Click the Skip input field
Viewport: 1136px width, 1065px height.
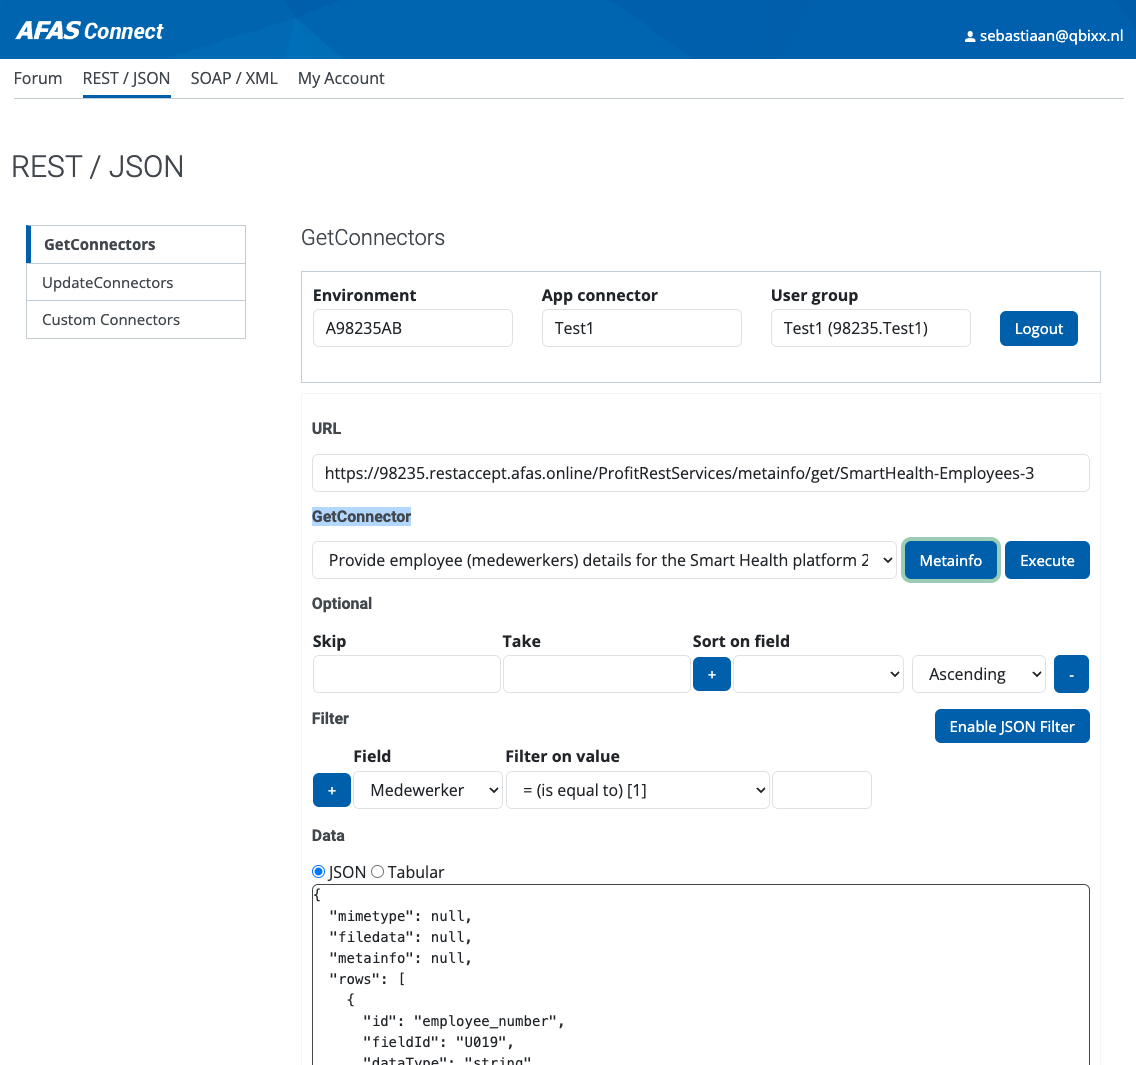coord(406,674)
